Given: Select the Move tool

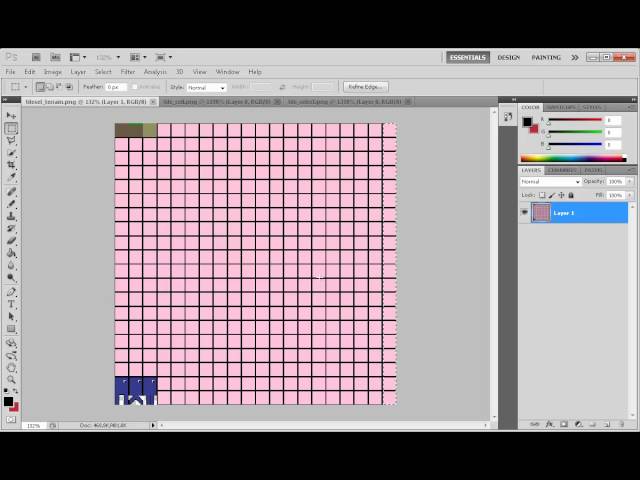Looking at the screenshot, I should 11,116.
